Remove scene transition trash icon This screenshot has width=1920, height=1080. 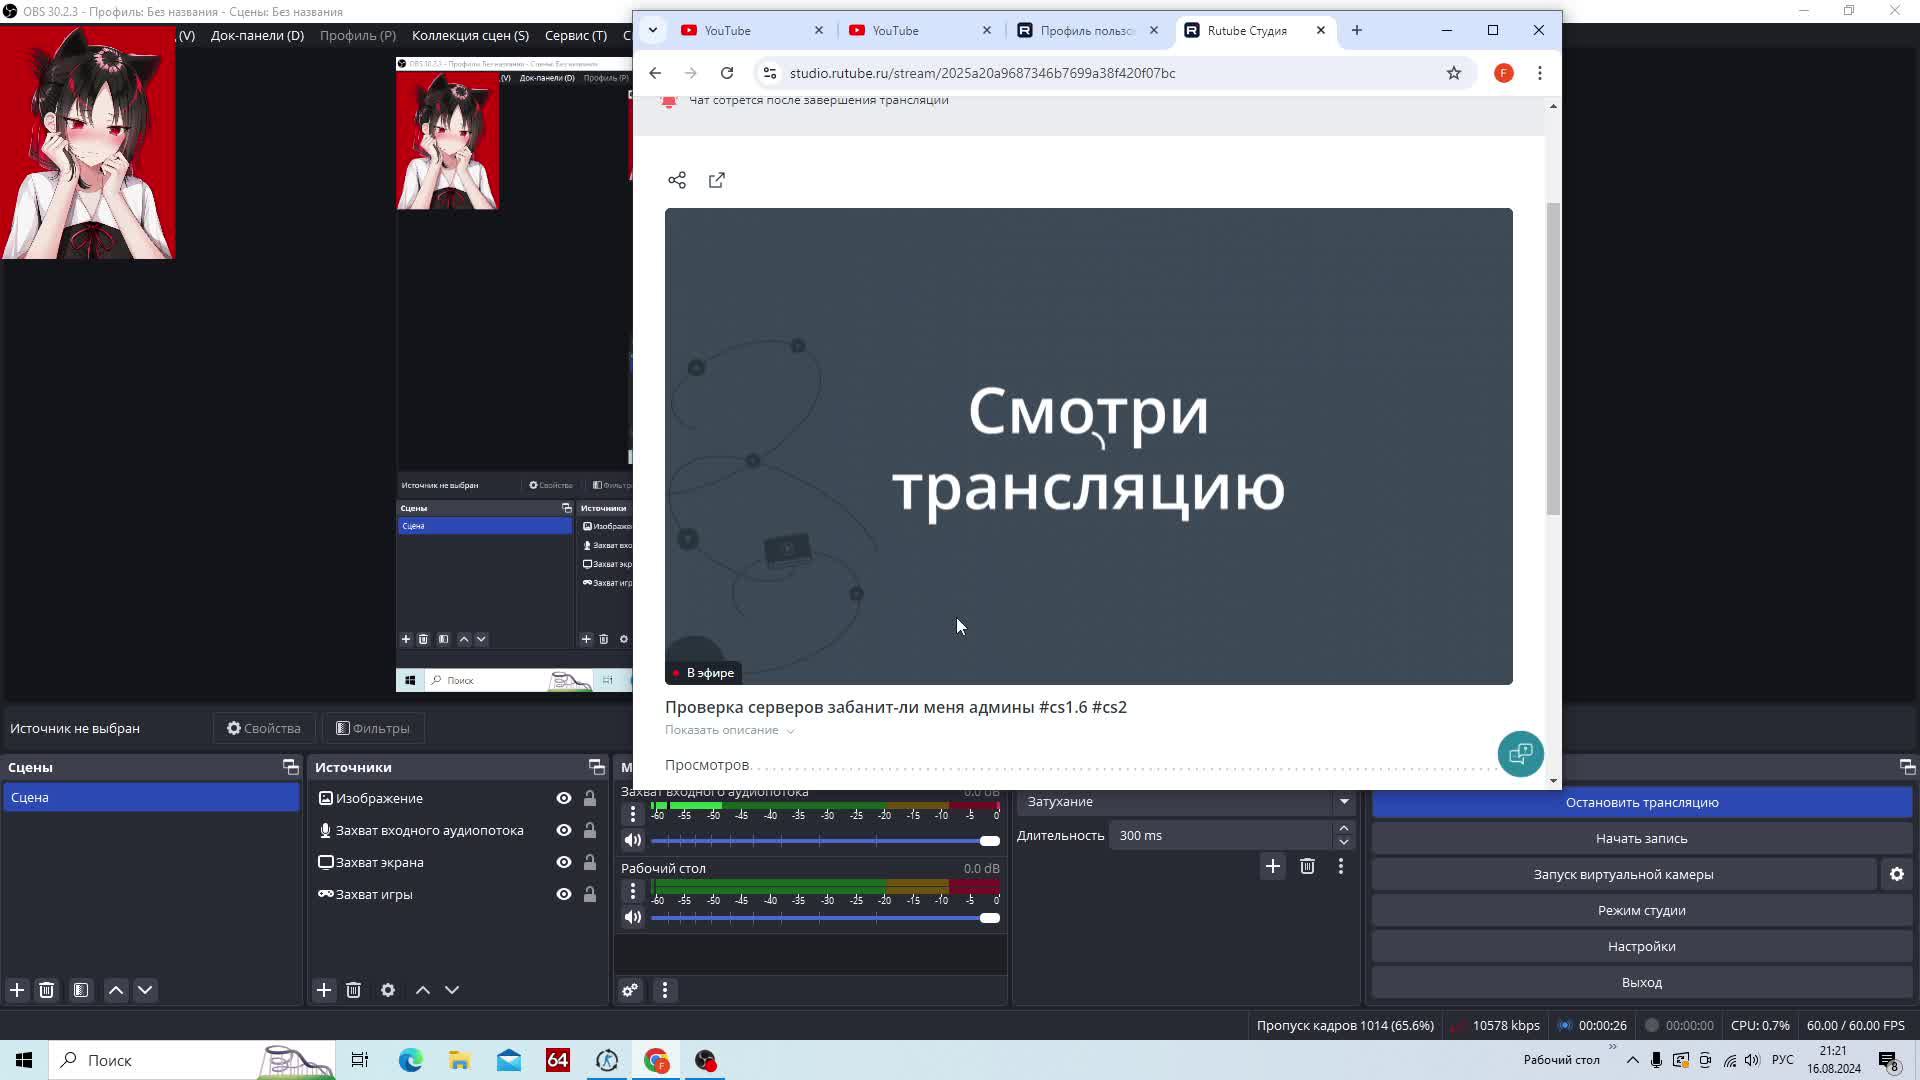point(1307,866)
